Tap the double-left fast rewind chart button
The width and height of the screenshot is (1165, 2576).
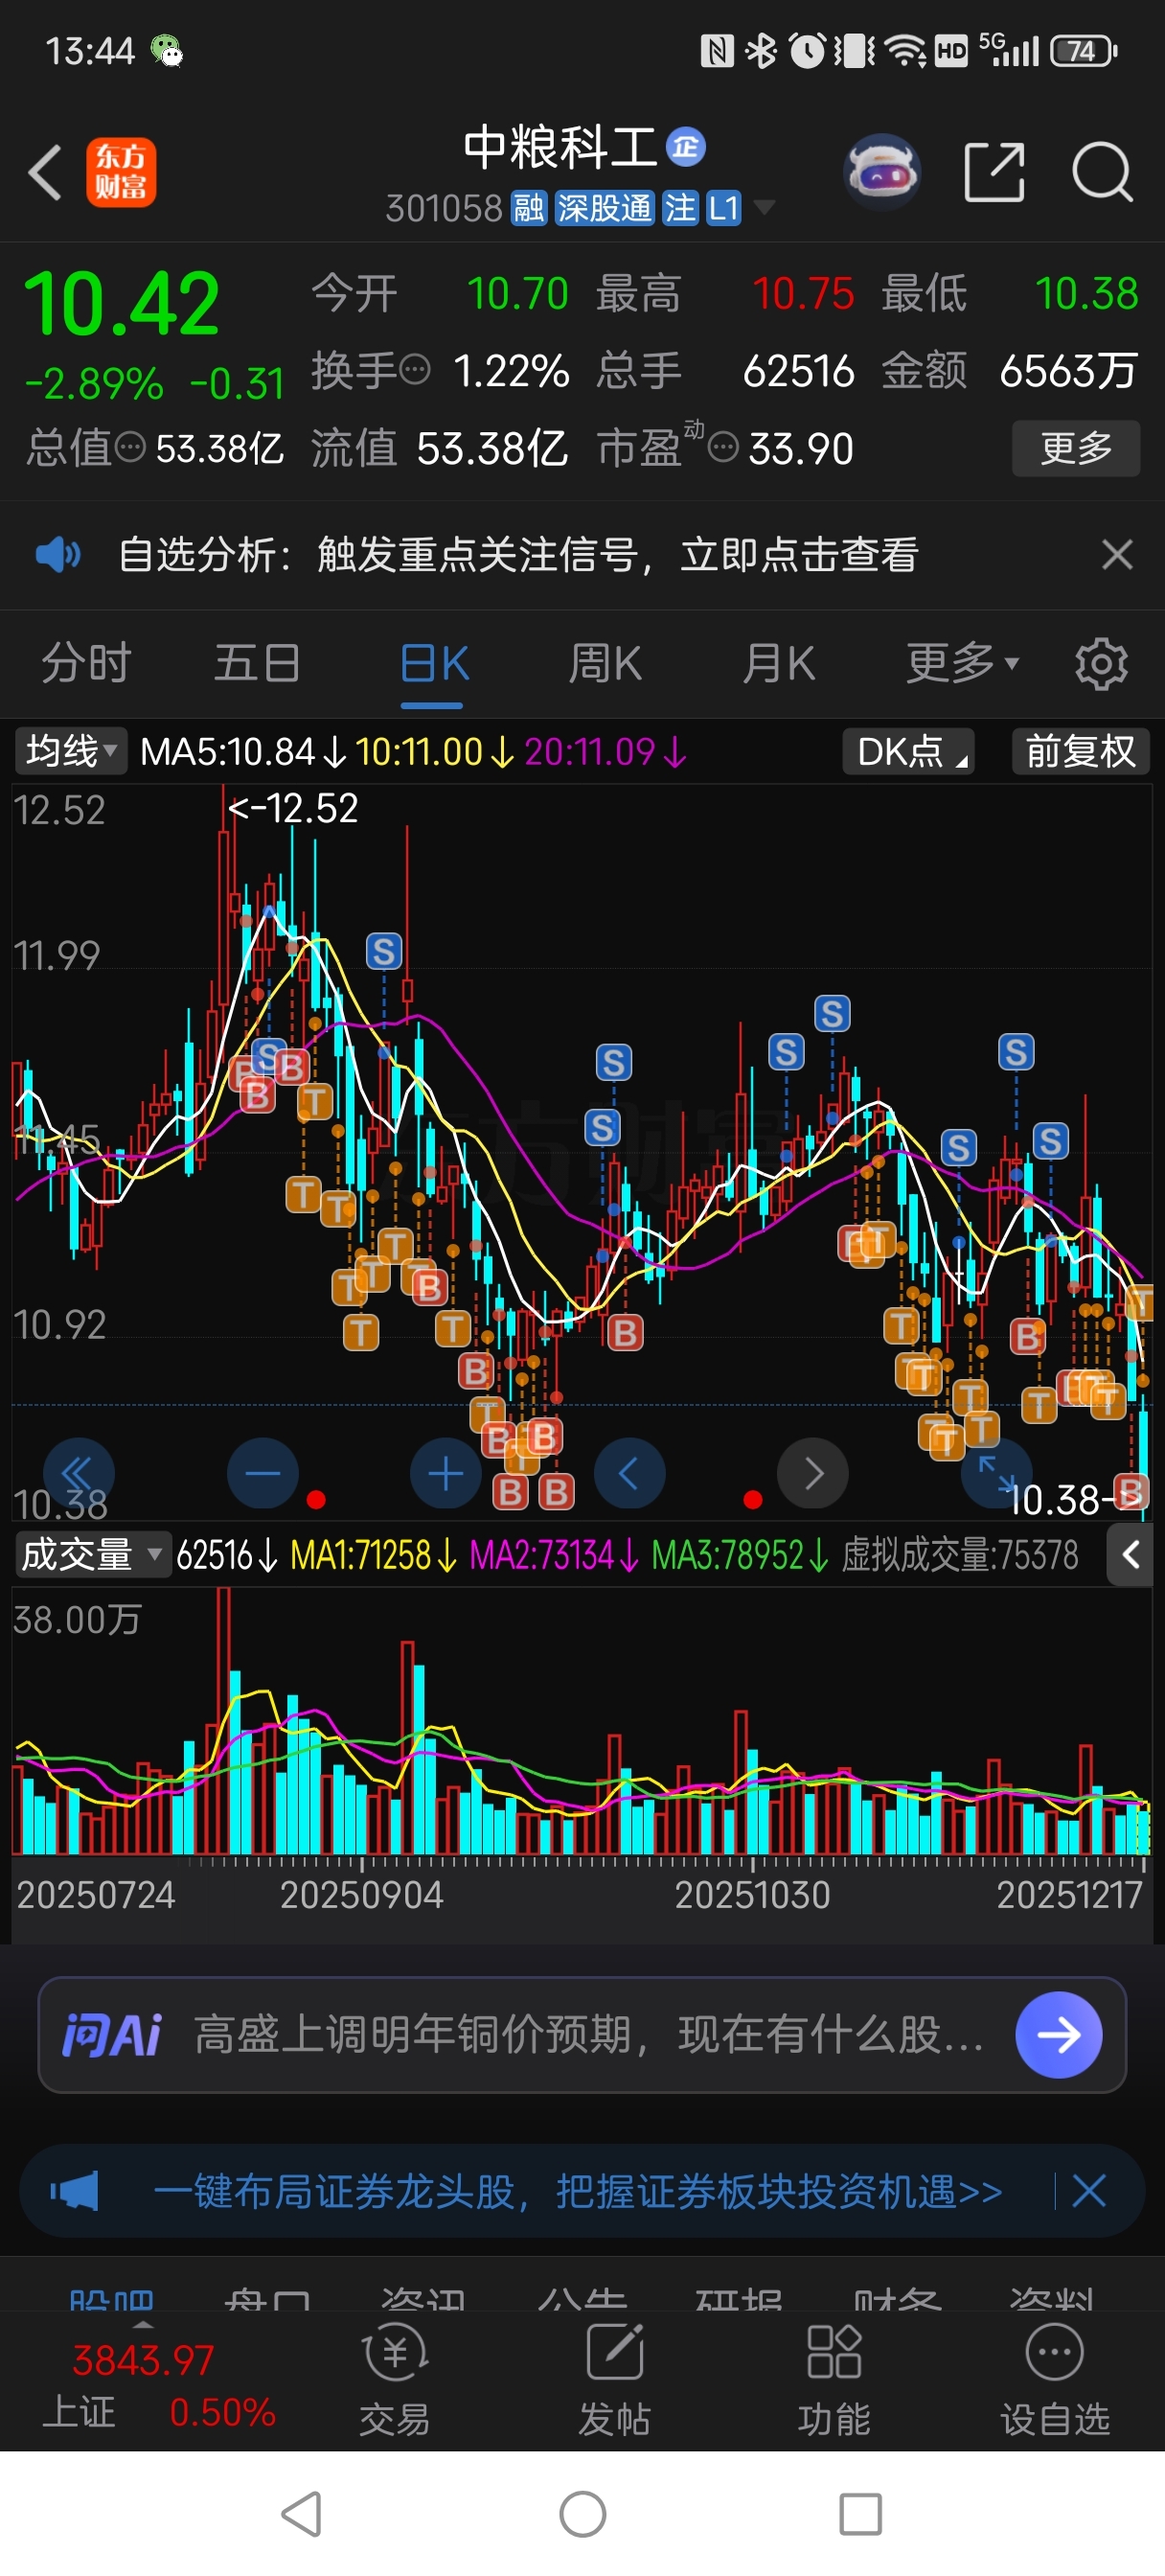79,1473
